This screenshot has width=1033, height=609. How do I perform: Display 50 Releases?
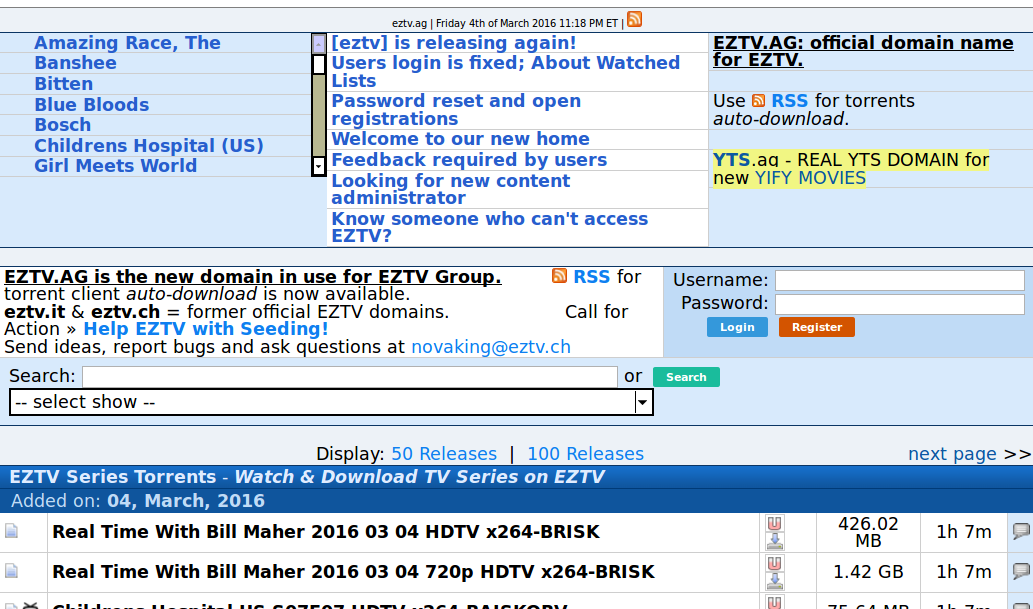(444, 454)
